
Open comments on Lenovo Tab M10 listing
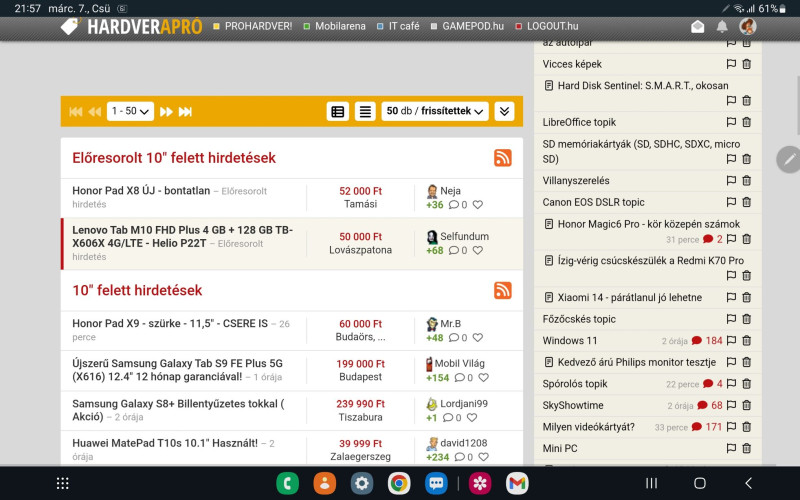pyautogui.click(x=458, y=251)
